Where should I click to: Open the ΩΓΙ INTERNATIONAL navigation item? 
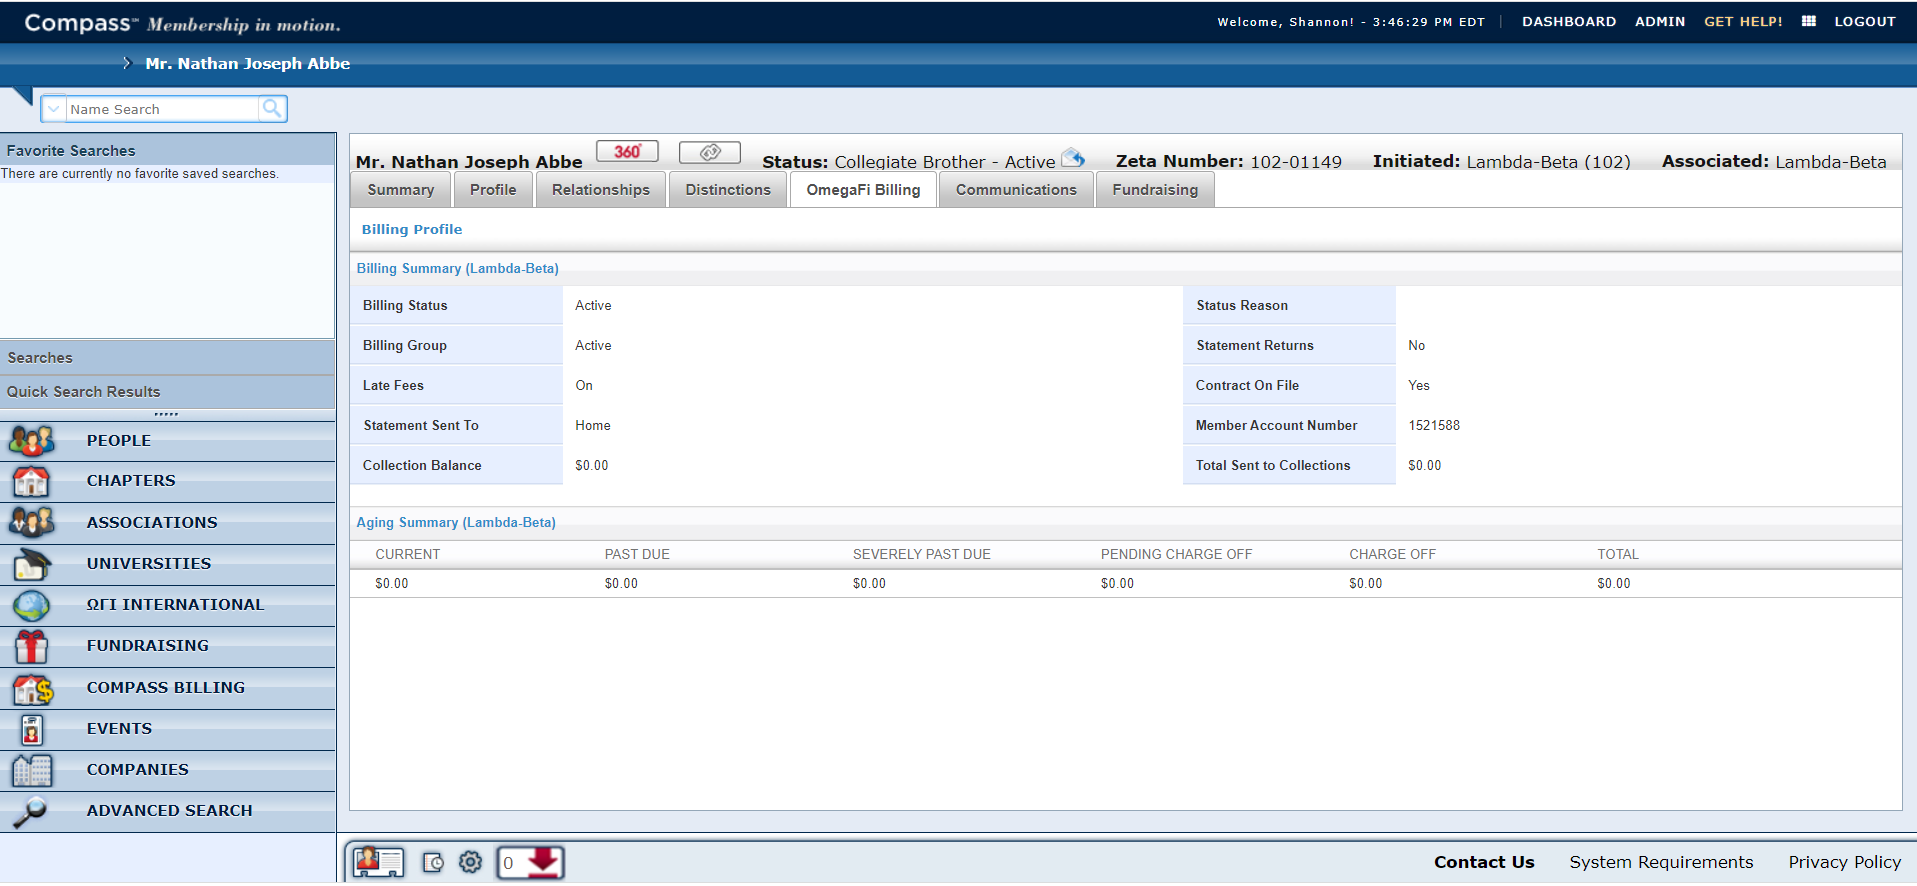tap(168, 605)
